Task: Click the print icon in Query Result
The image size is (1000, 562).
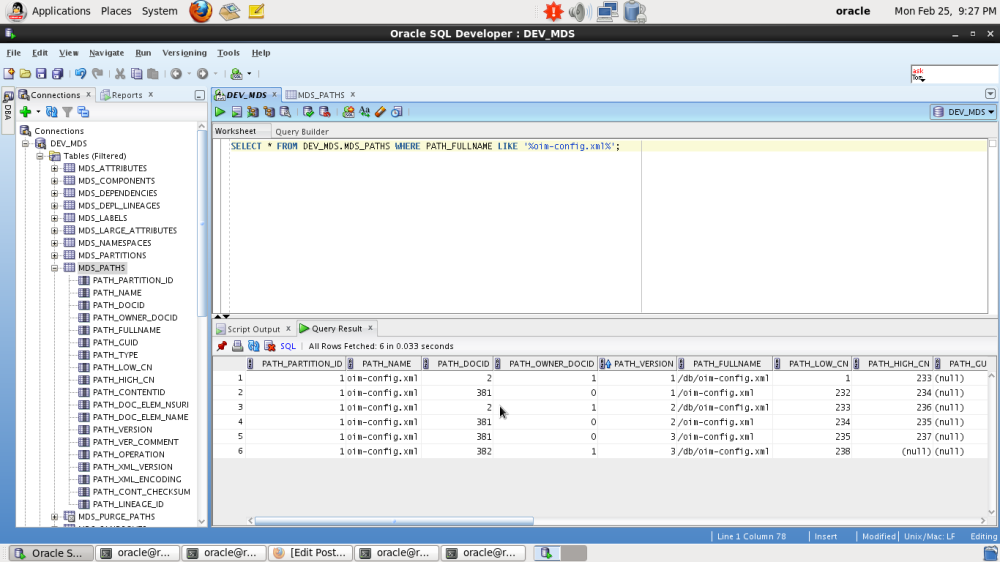Action: 237,346
